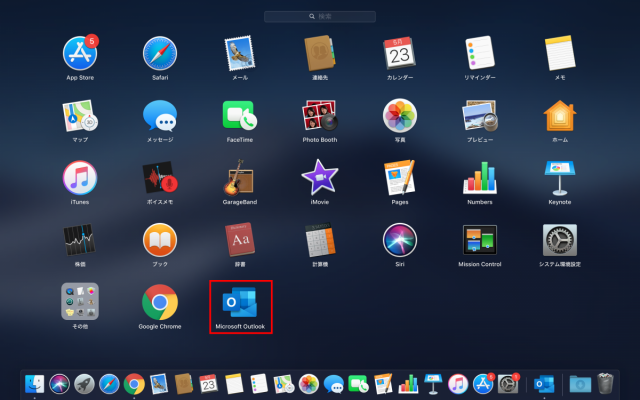Open the dictionary (辞書) app
The image size is (640, 400).
pyautogui.click(x=240, y=240)
